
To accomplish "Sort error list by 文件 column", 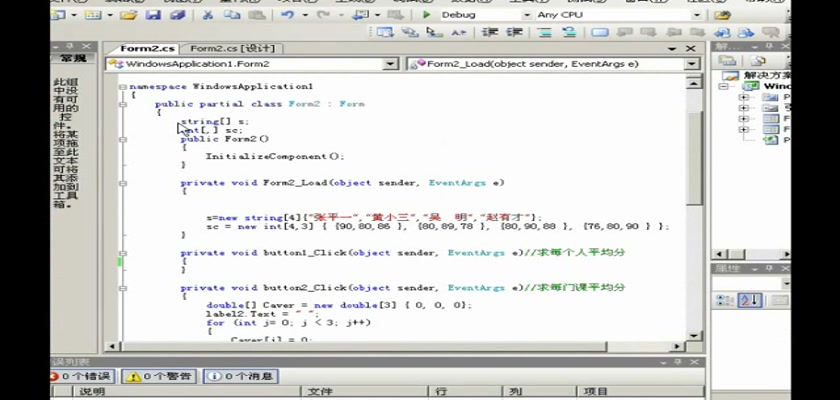I will coord(364,392).
